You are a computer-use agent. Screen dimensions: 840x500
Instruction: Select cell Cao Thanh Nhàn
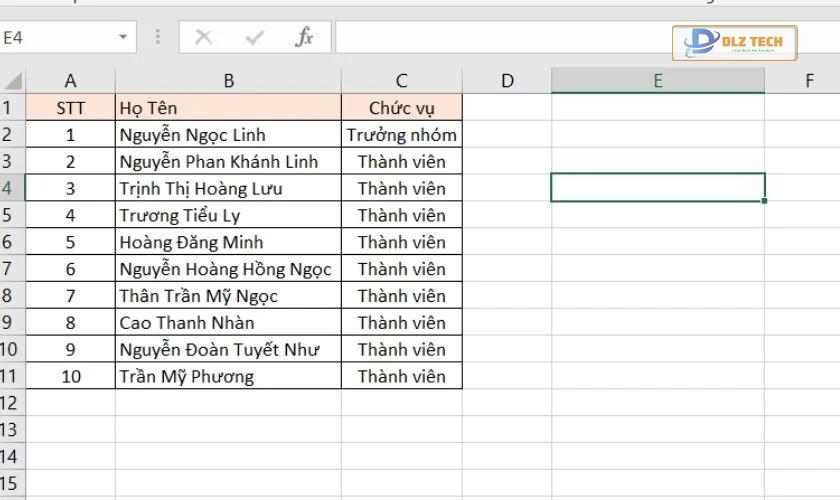coord(228,322)
